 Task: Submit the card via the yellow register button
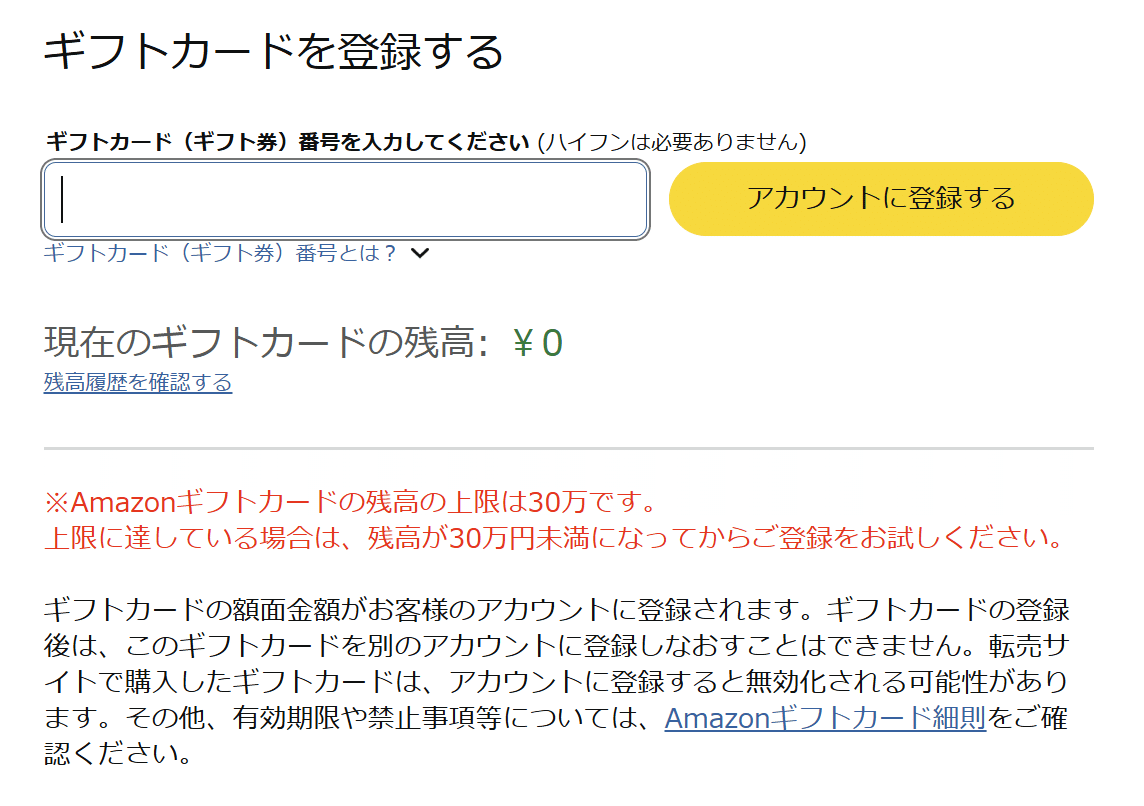(884, 199)
